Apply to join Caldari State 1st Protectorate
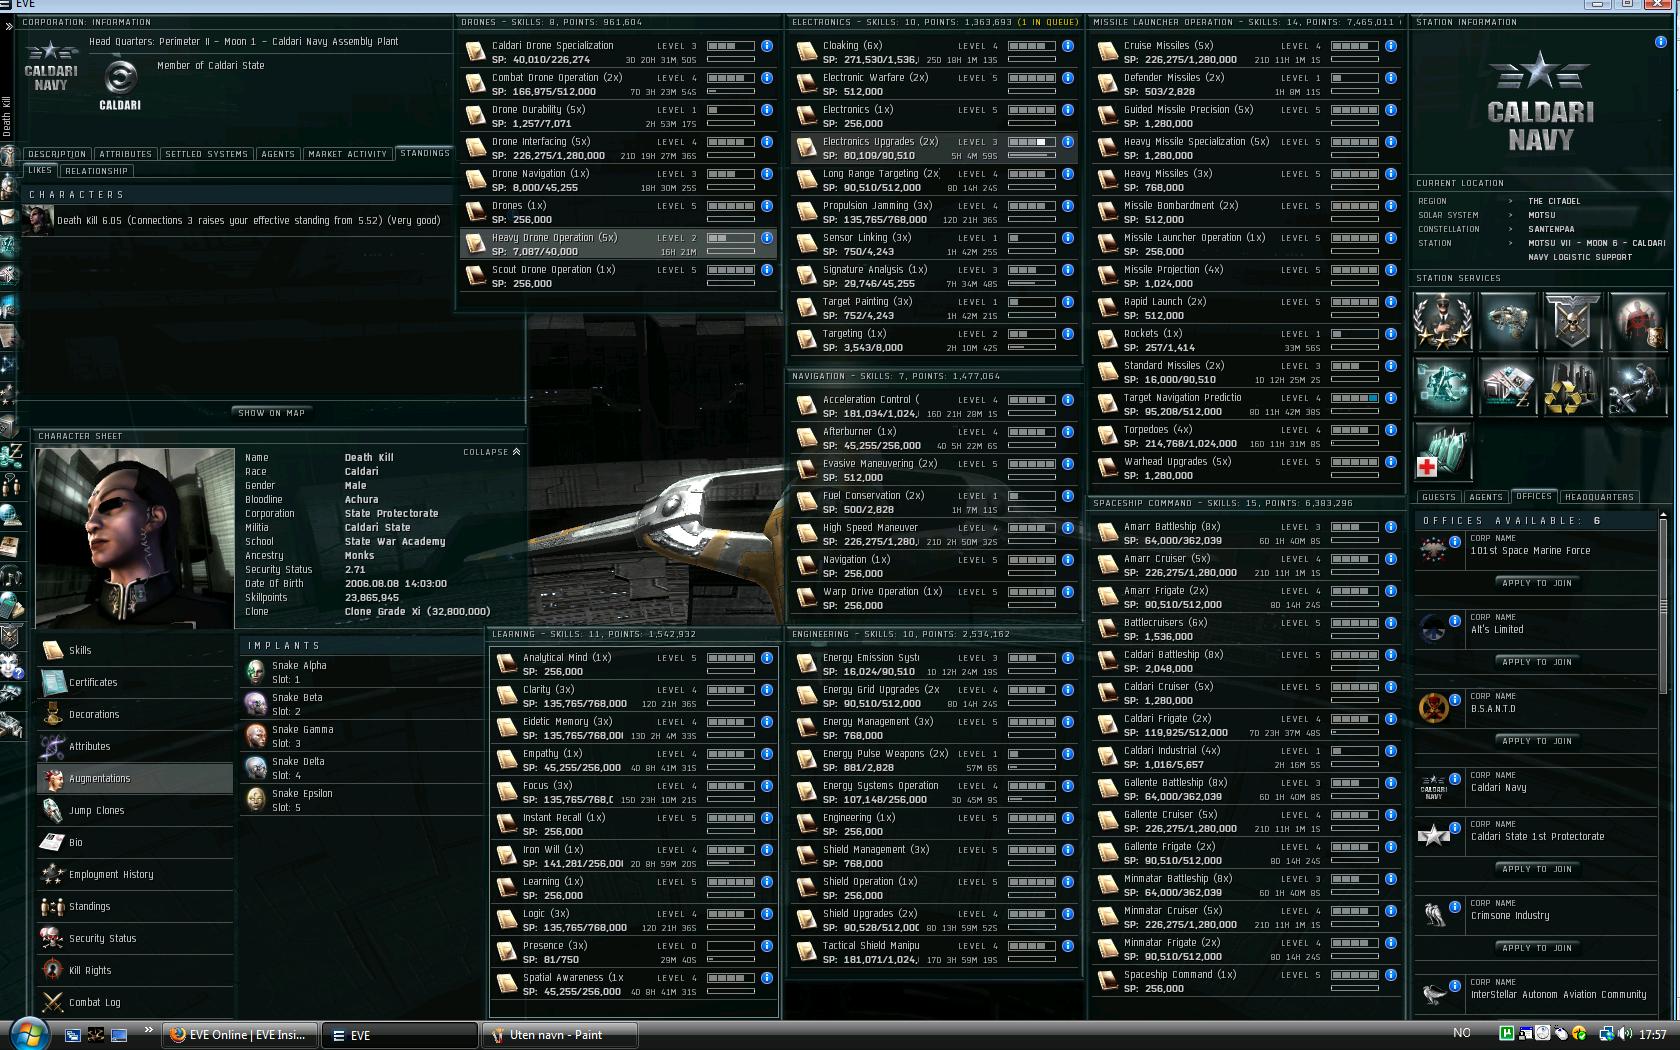Image resolution: width=1680 pixels, height=1050 pixels. [x=1536, y=869]
